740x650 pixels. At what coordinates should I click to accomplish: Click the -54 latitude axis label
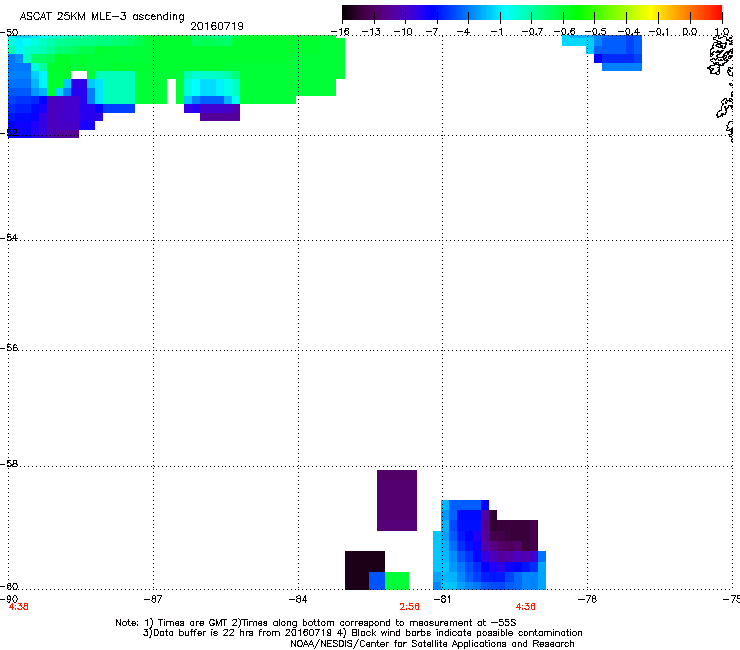(x=9, y=237)
